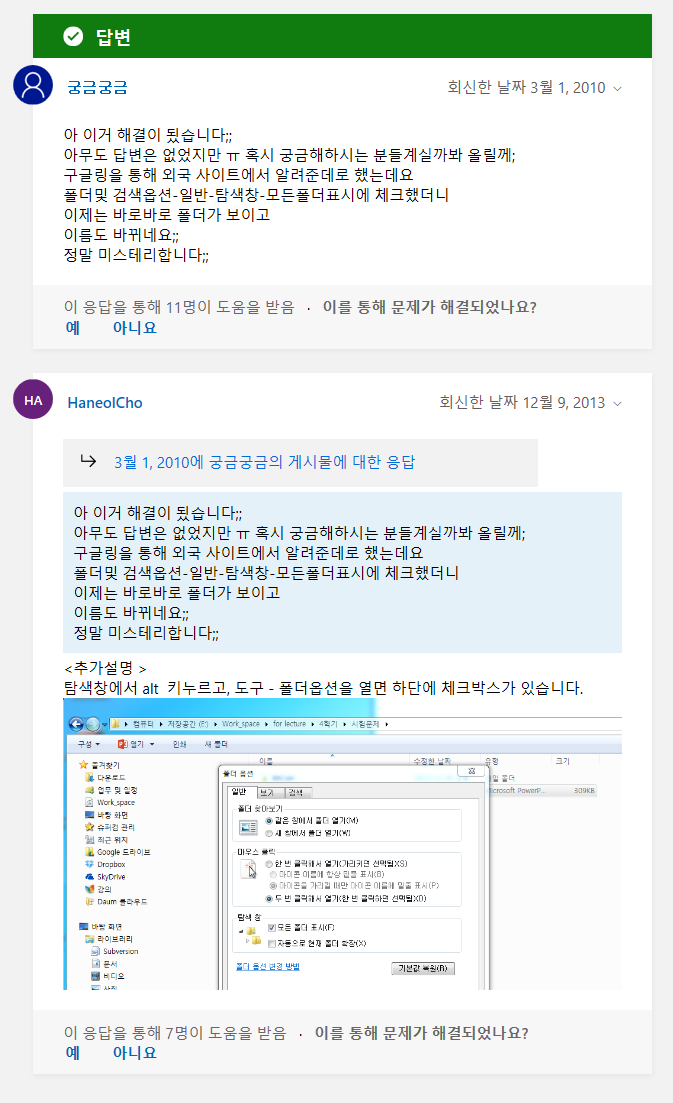This screenshot has height=1103, width=673.
Task: Click the 궁금궁금 user avatar icon
Action: (33, 85)
